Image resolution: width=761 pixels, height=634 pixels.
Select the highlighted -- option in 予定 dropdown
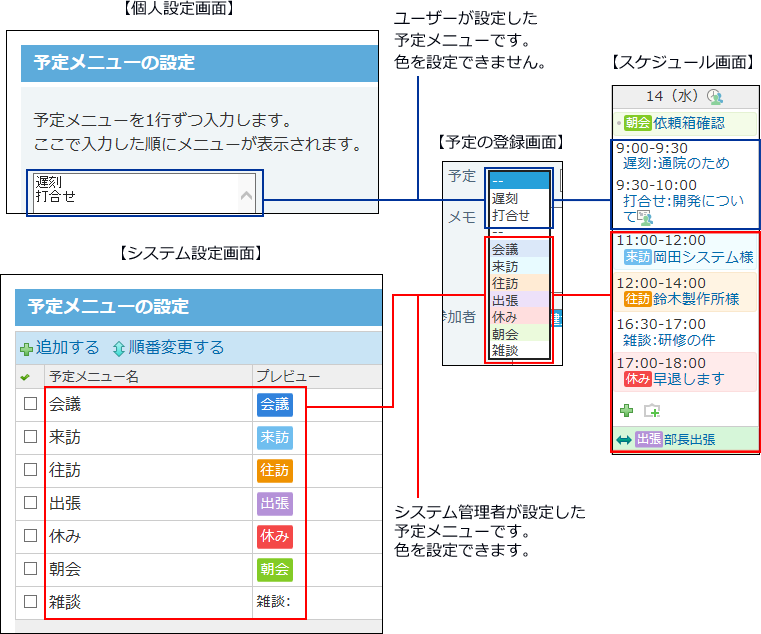(x=519, y=181)
